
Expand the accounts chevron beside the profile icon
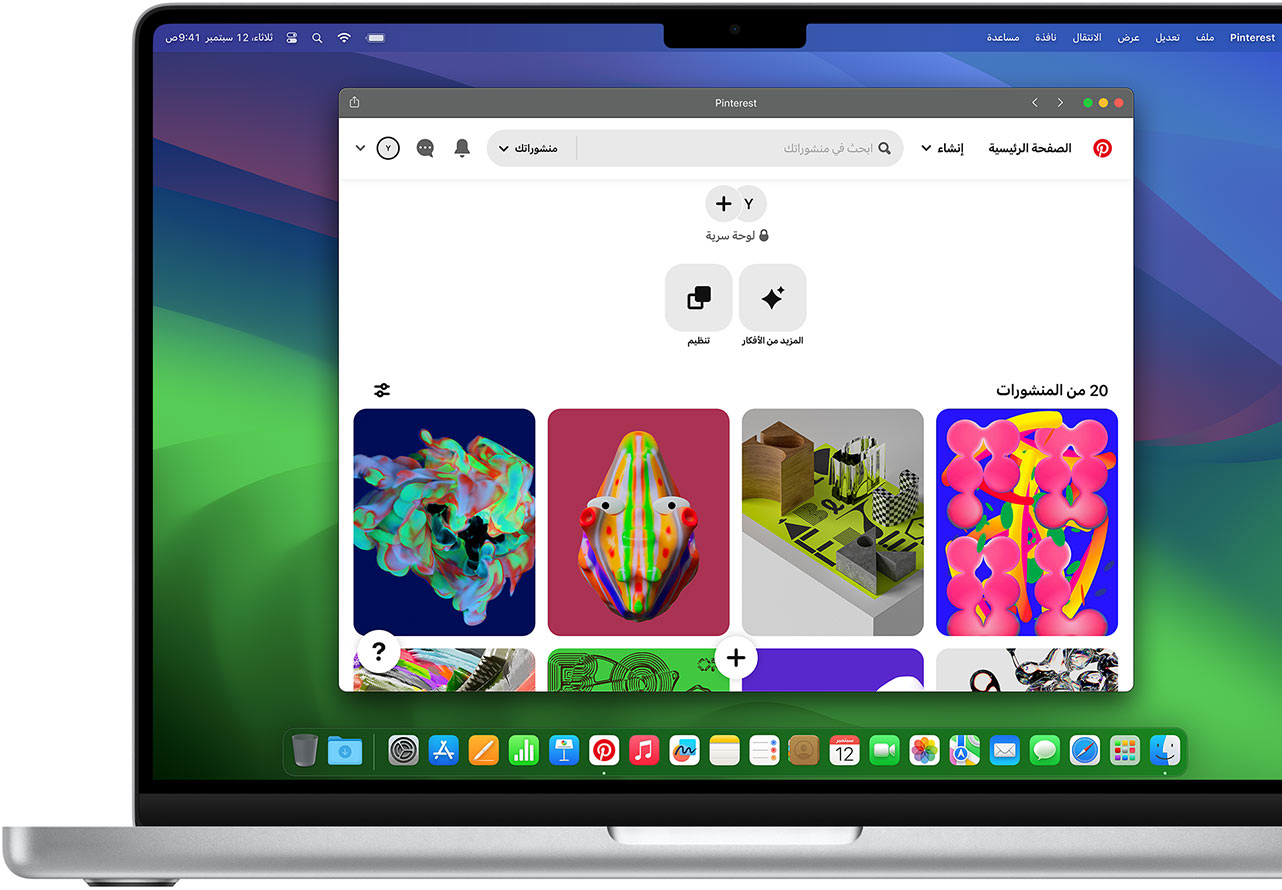(361, 148)
